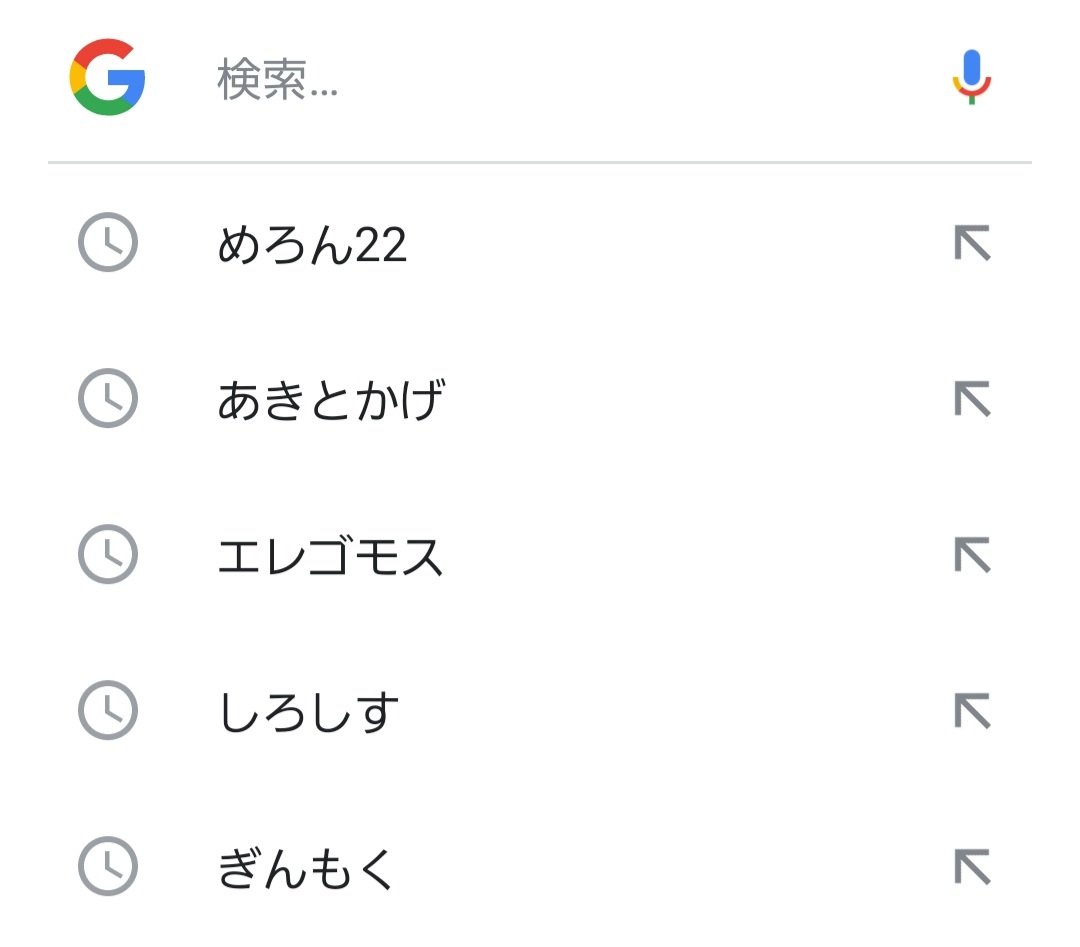Open the あきとかげ recent search
Viewport: 1080px width, 947px height.
coord(330,400)
